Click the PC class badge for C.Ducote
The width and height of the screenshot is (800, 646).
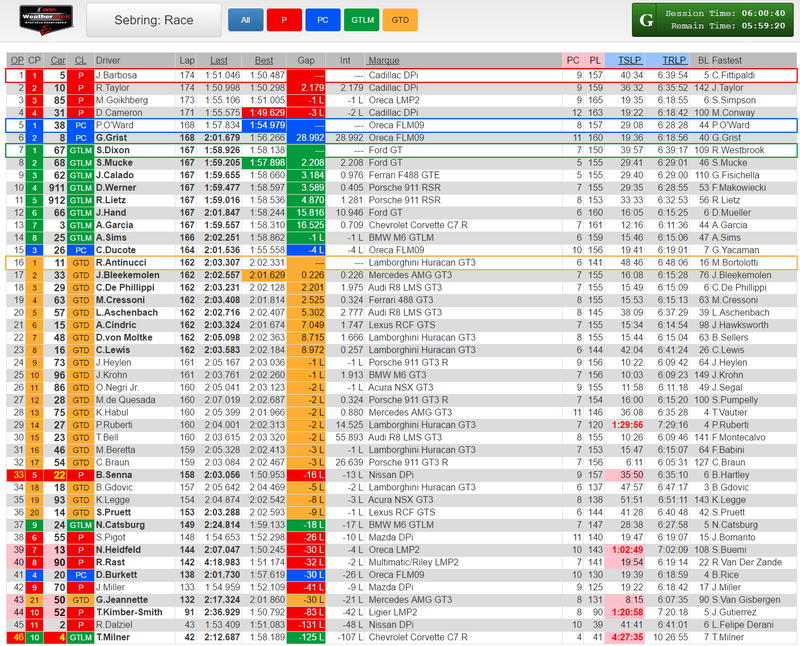click(x=81, y=250)
